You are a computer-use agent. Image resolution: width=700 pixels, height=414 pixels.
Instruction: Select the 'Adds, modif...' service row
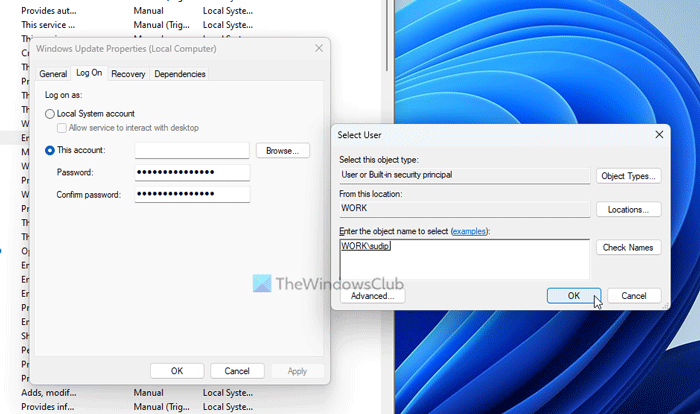click(x=137, y=393)
